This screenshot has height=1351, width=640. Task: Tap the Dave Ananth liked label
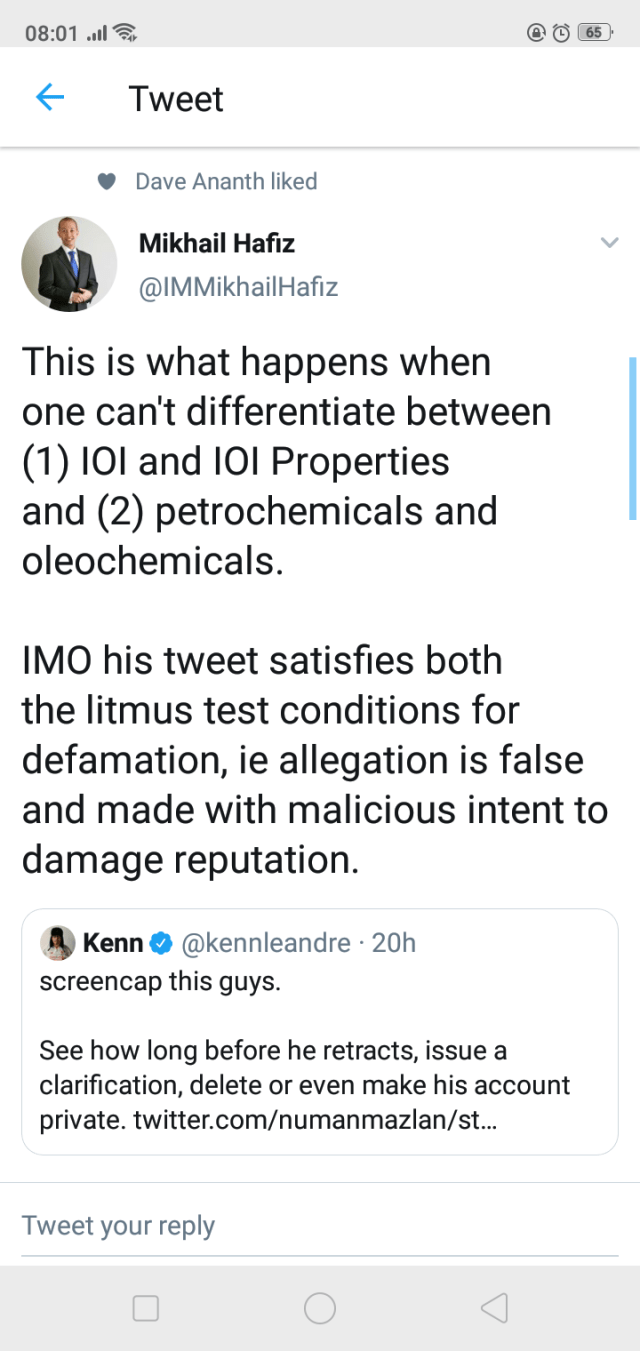226,182
